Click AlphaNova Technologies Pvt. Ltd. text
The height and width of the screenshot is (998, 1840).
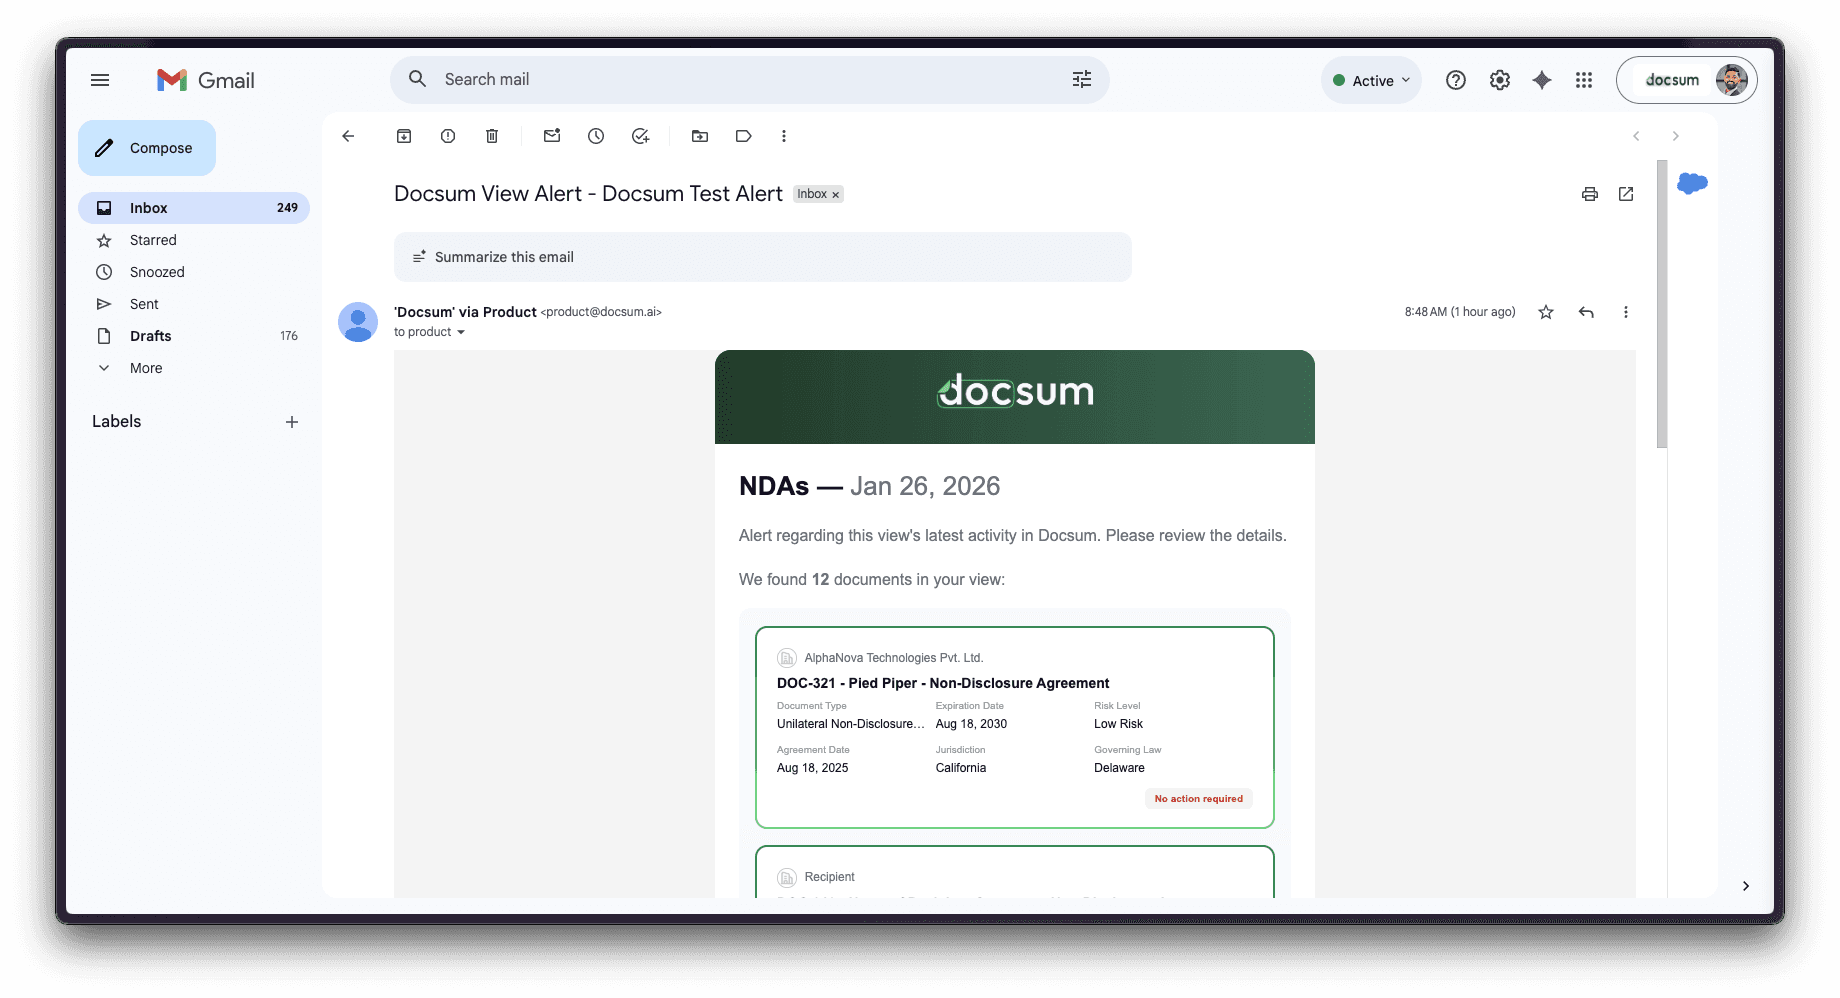coord(894,658)
